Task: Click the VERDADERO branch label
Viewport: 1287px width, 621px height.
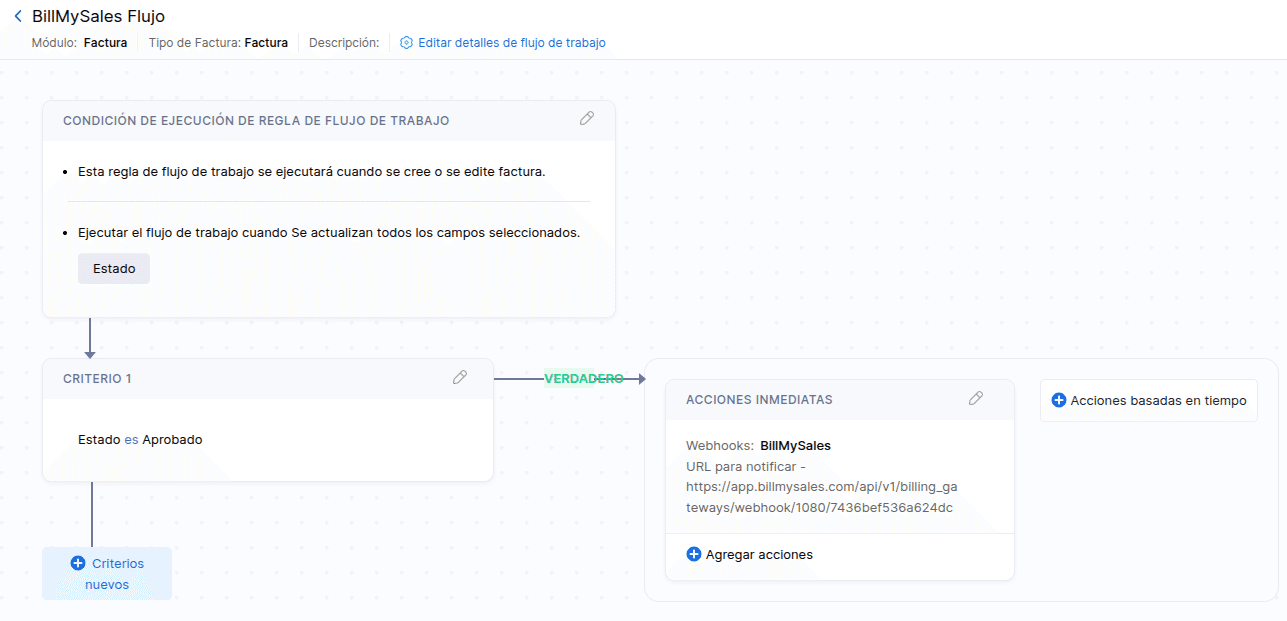Action: point(583,379)
